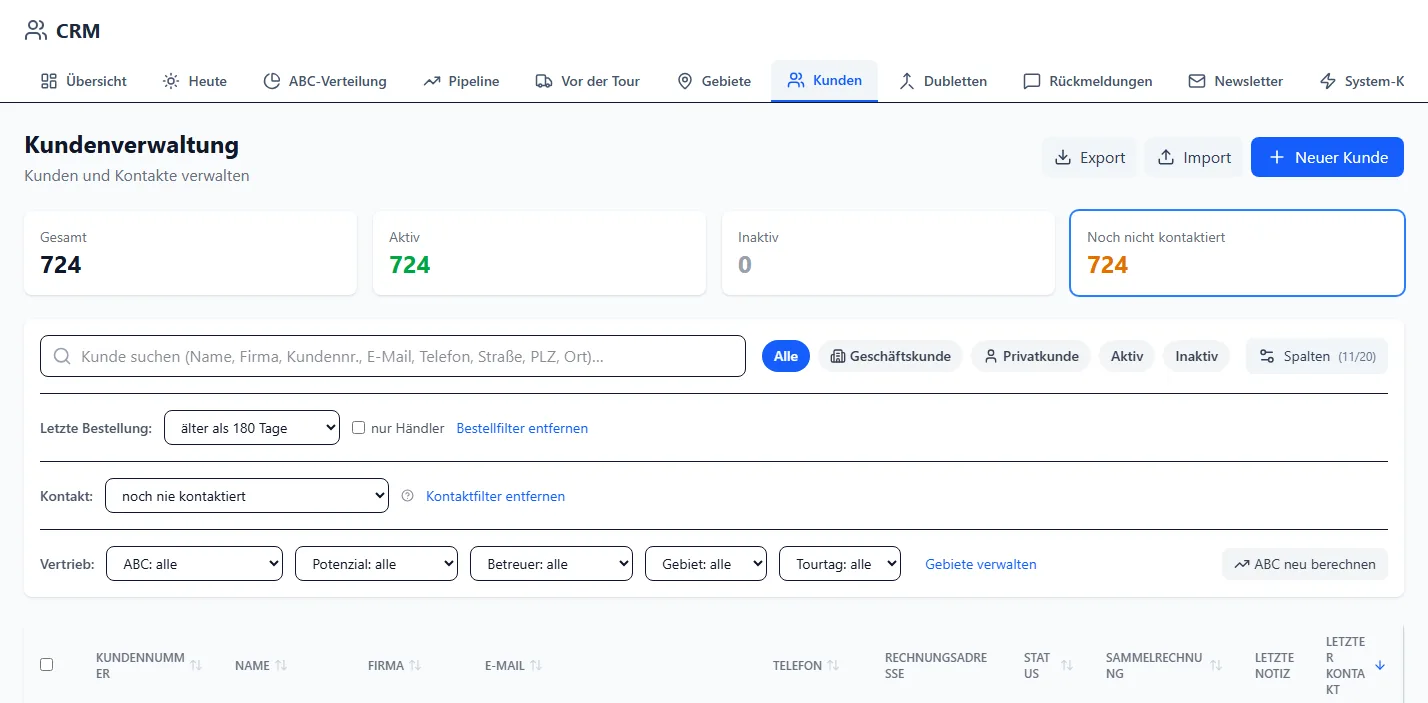Open the Newsletter tab
Image resolution: width=1428 pixels, height=703 pixels.
(x=1236, y=81)
